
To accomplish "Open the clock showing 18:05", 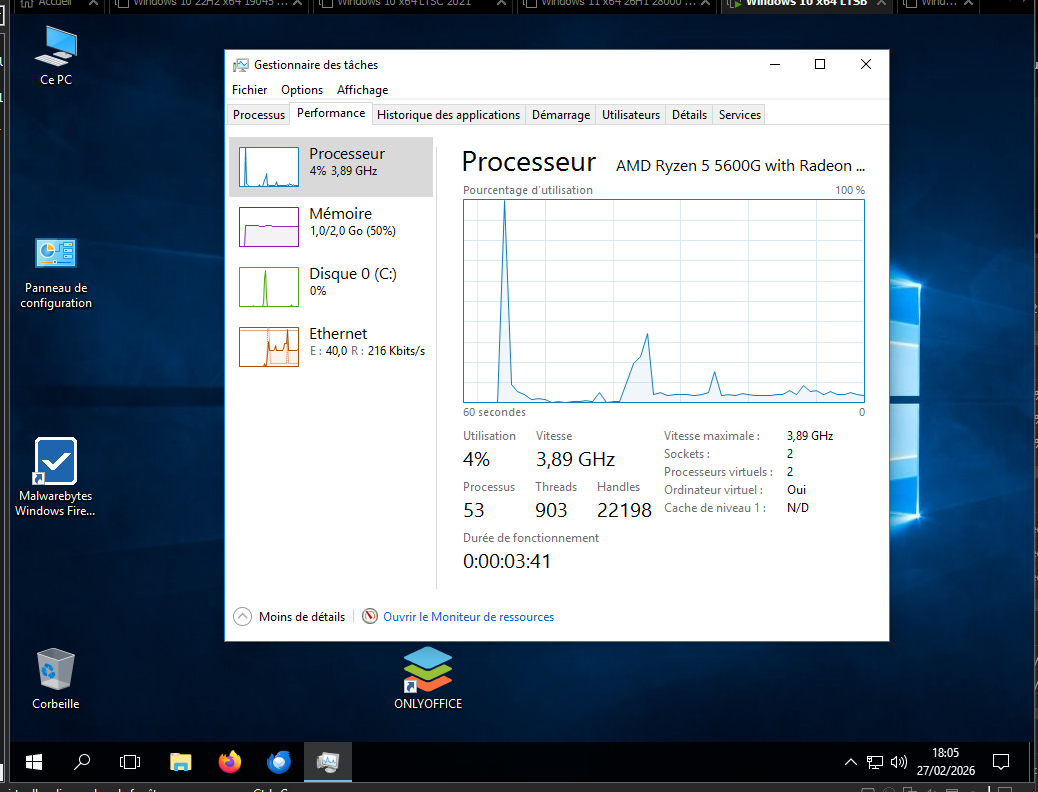I will point(945,762).
